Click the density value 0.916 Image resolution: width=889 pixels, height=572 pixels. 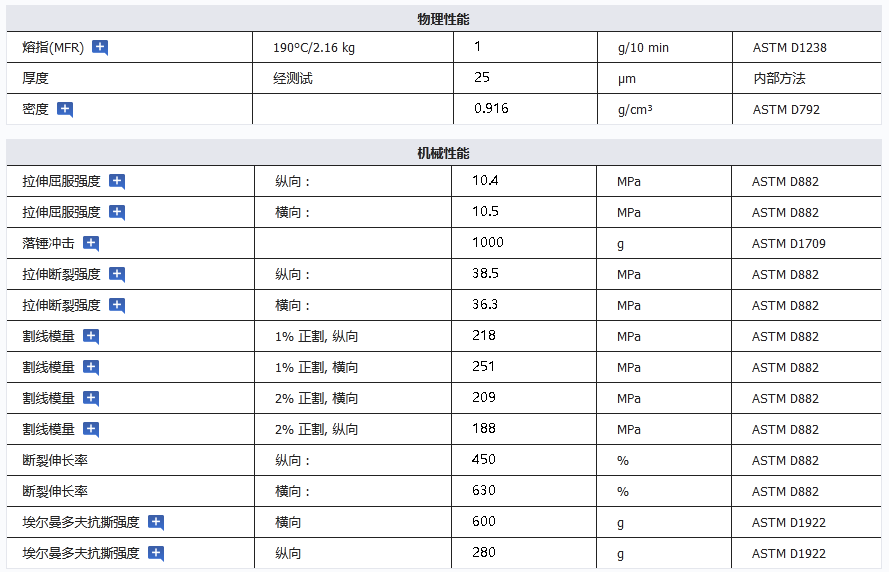point(491,108)
